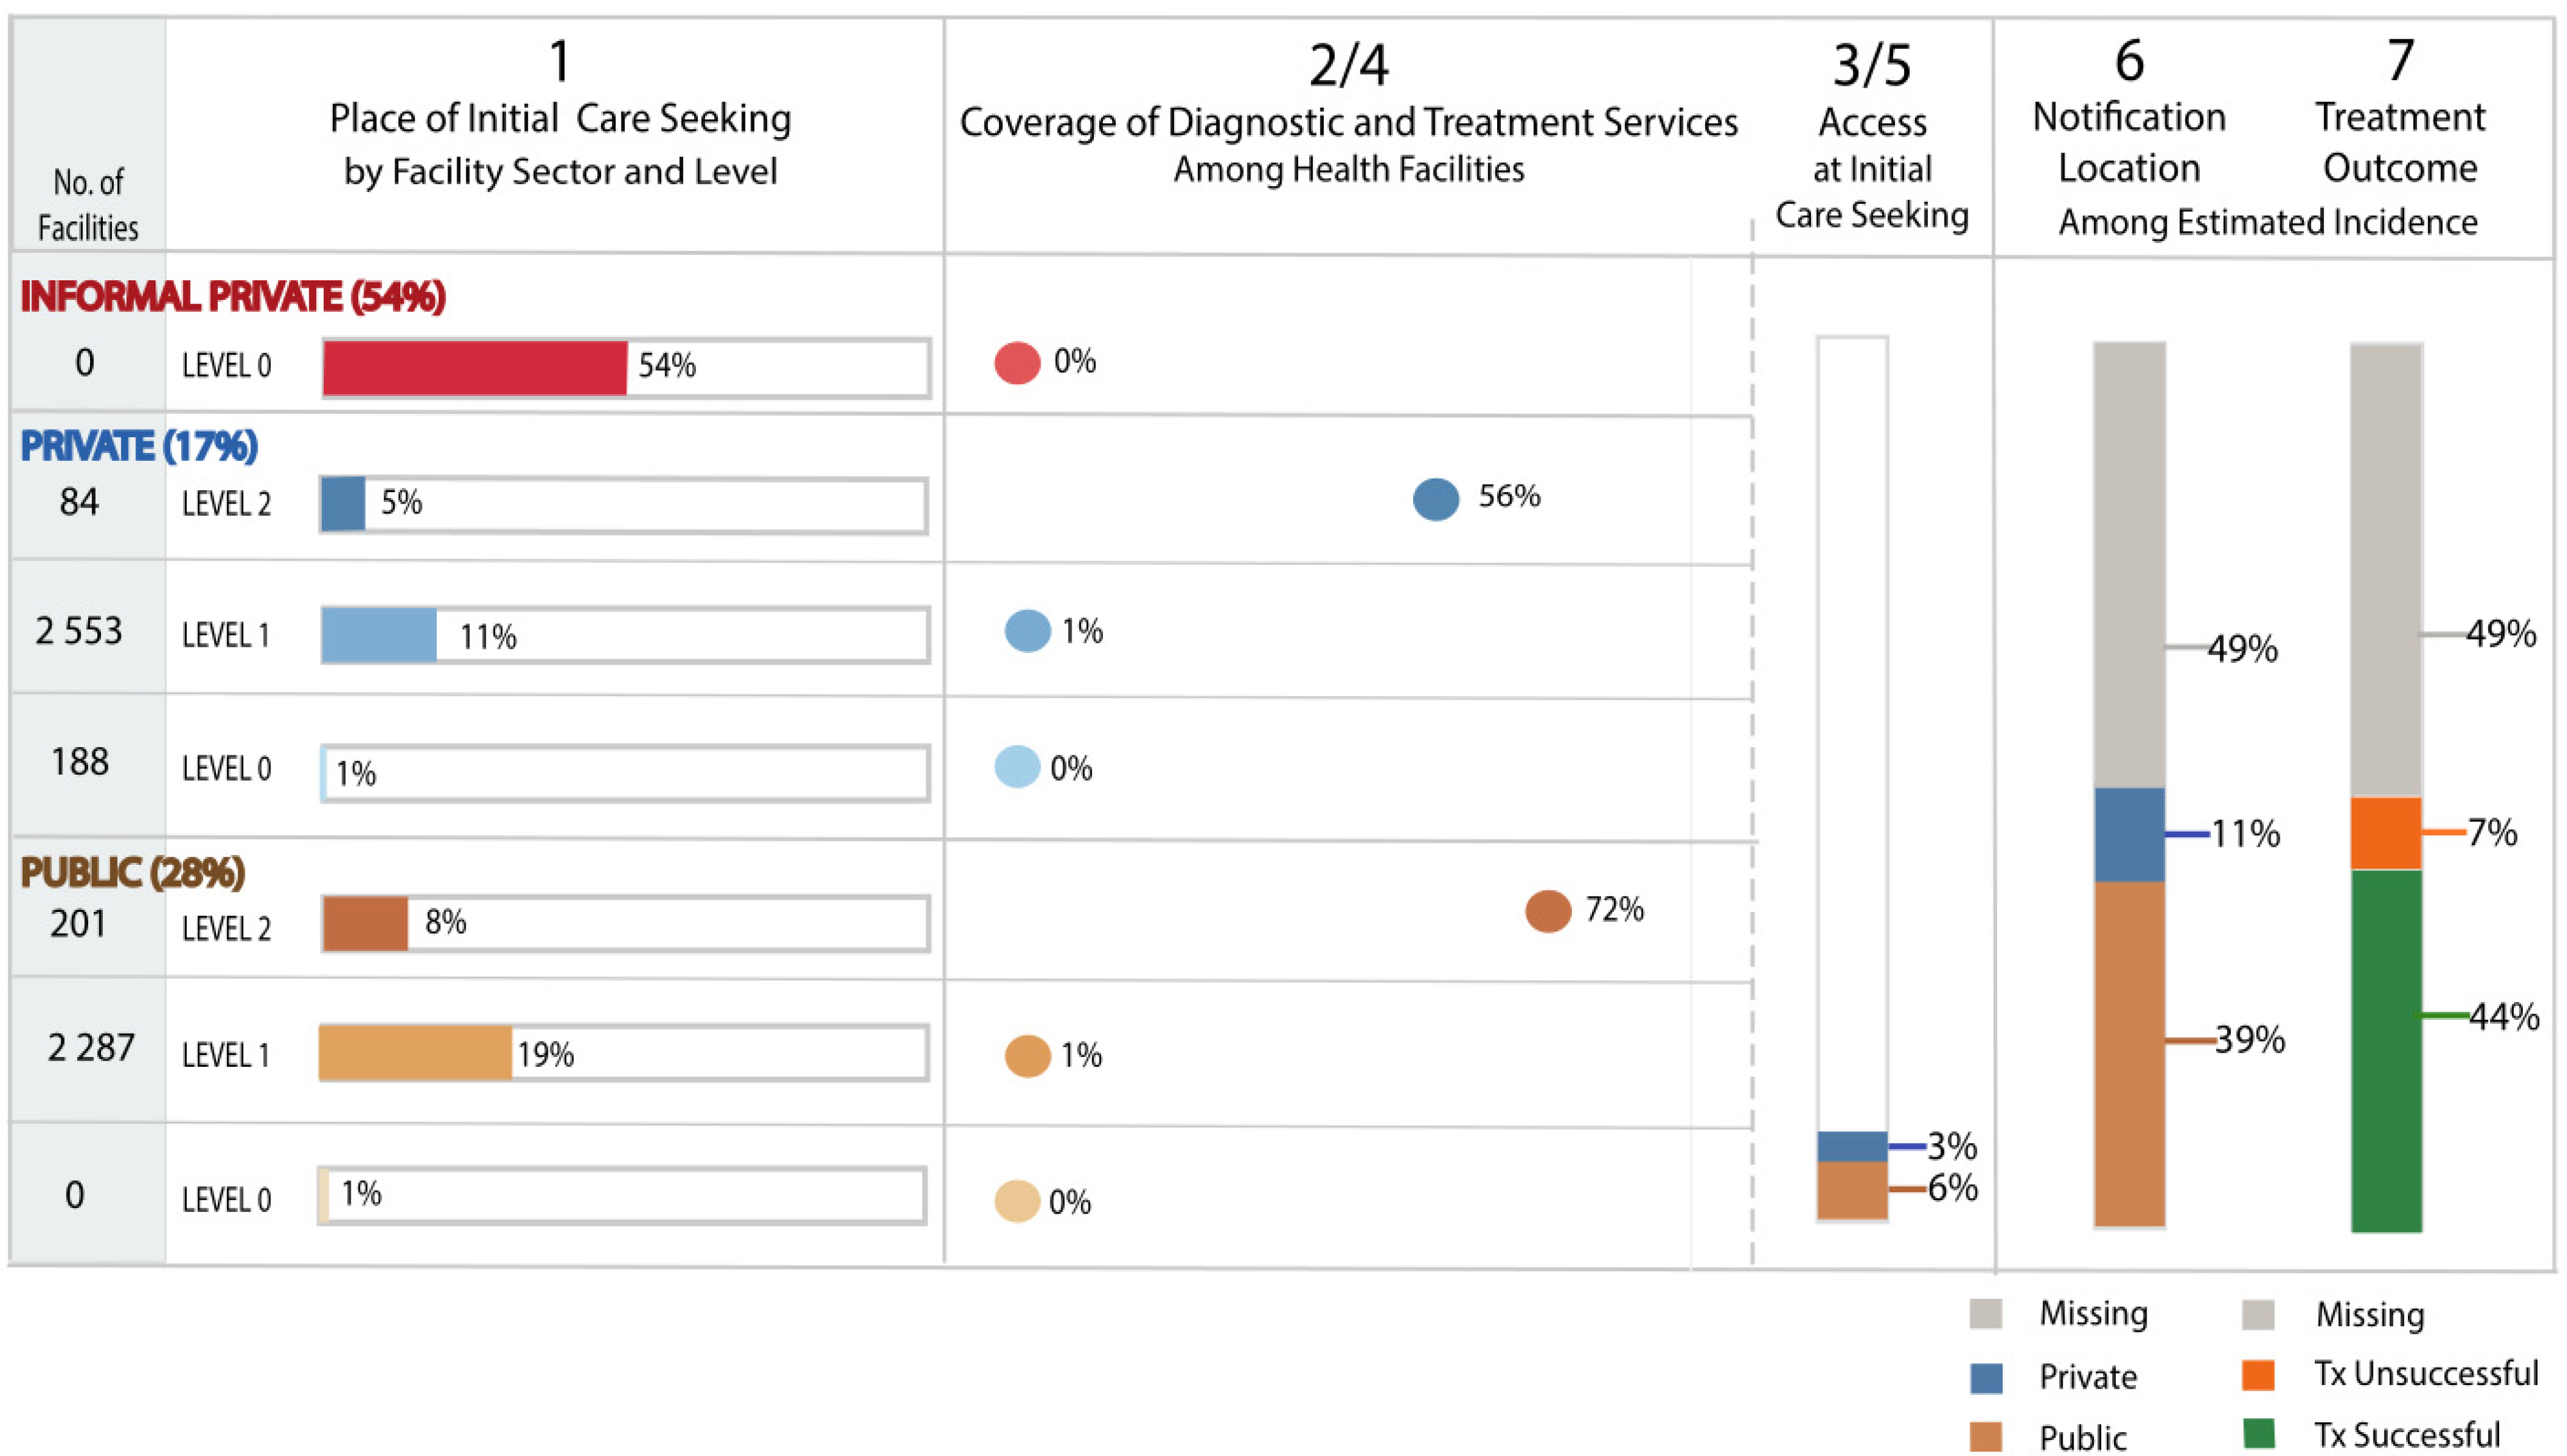Click the Tx Unsuccessful orange legend swatch

[2258, 1375]
